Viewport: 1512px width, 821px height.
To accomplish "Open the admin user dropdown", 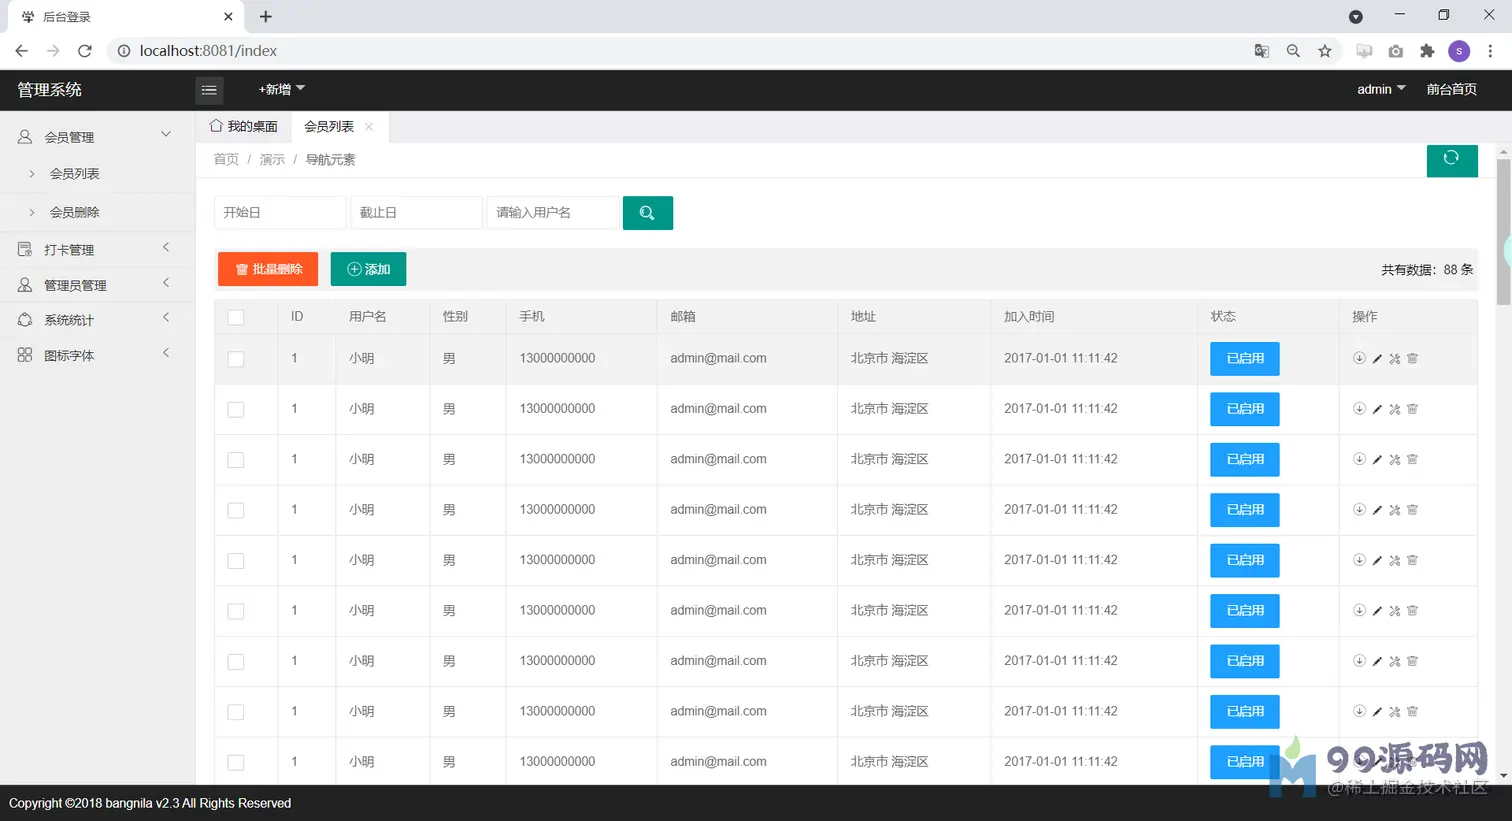I will 1381,89.
